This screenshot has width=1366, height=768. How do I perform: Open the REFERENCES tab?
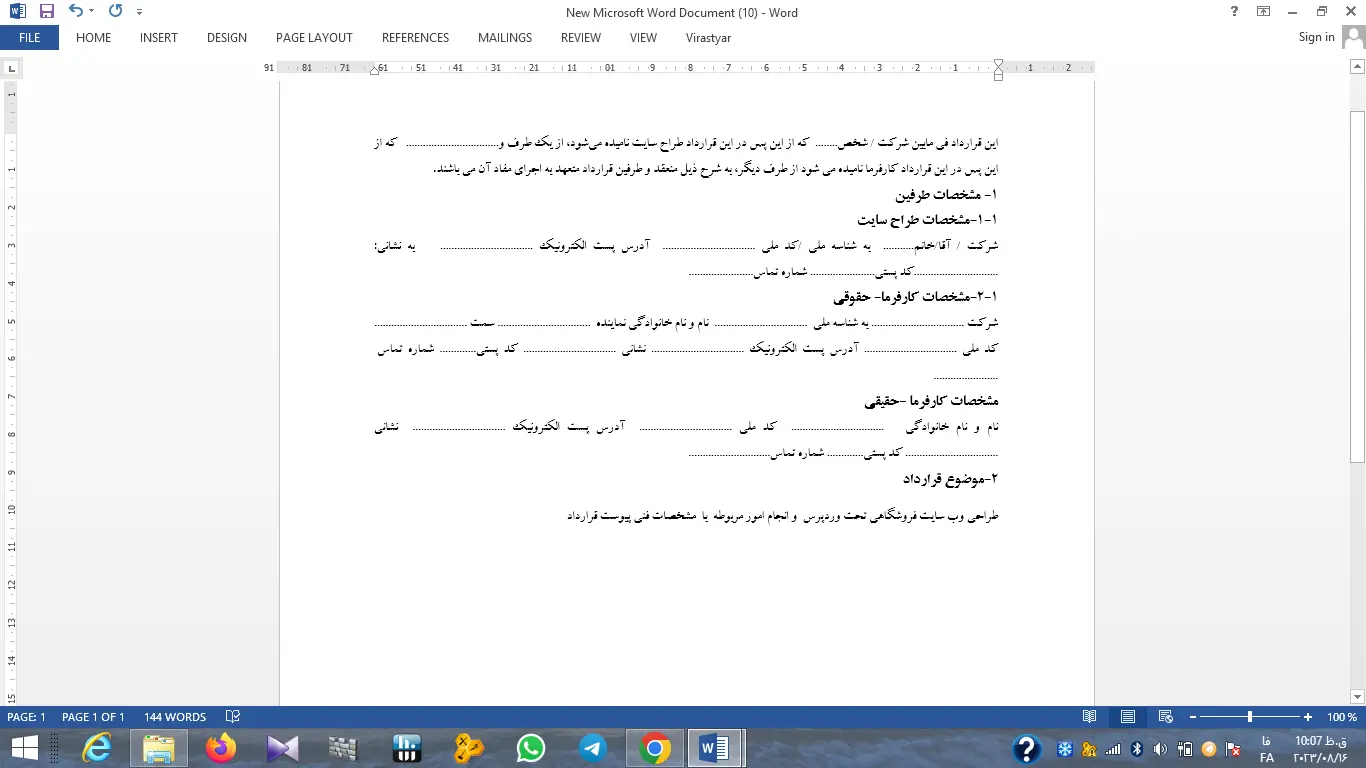point(415,38)
